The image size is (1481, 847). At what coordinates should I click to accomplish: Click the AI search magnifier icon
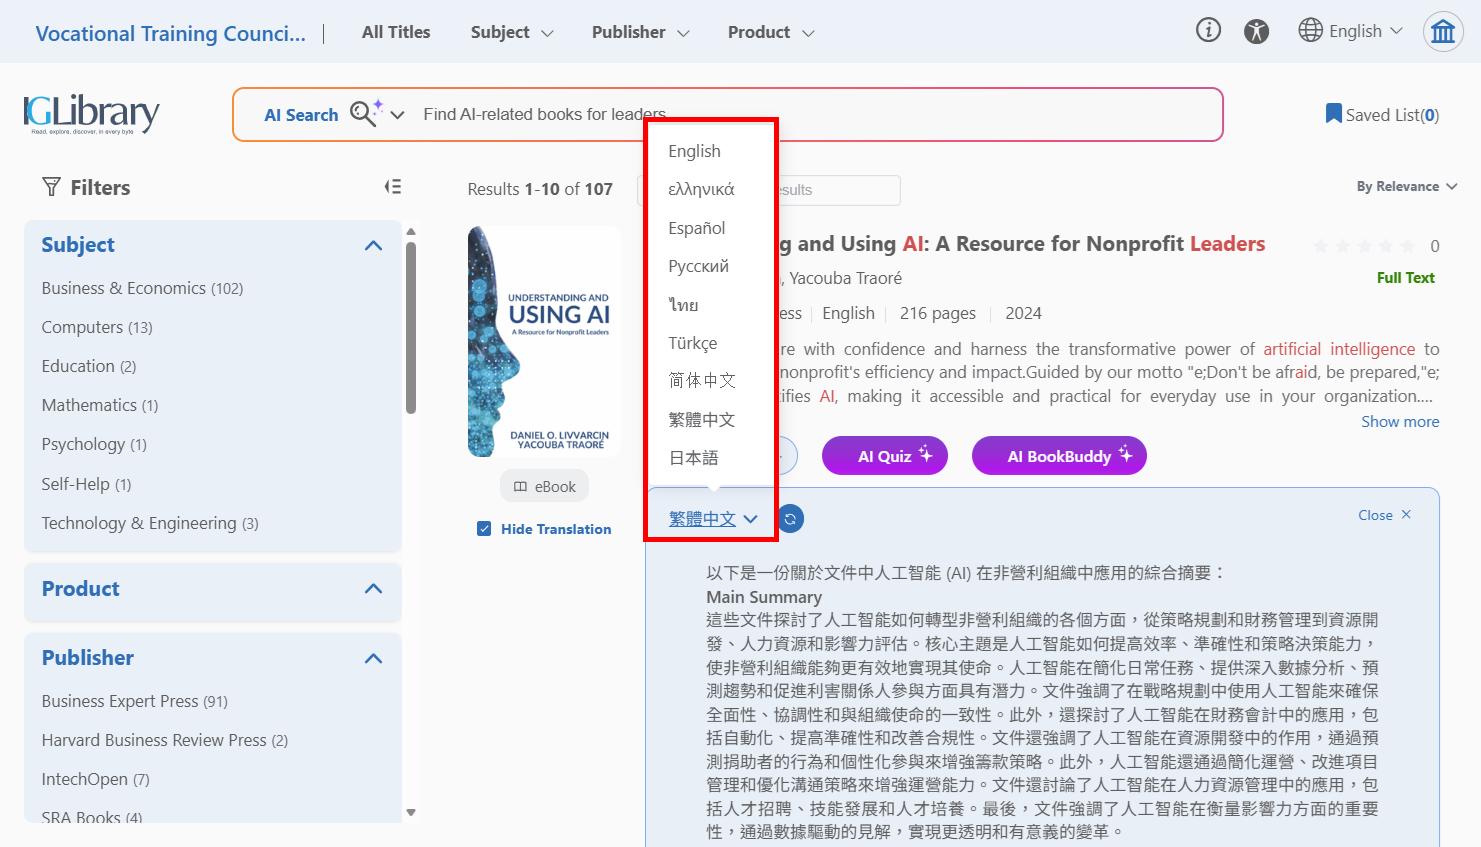click(365, 113)
